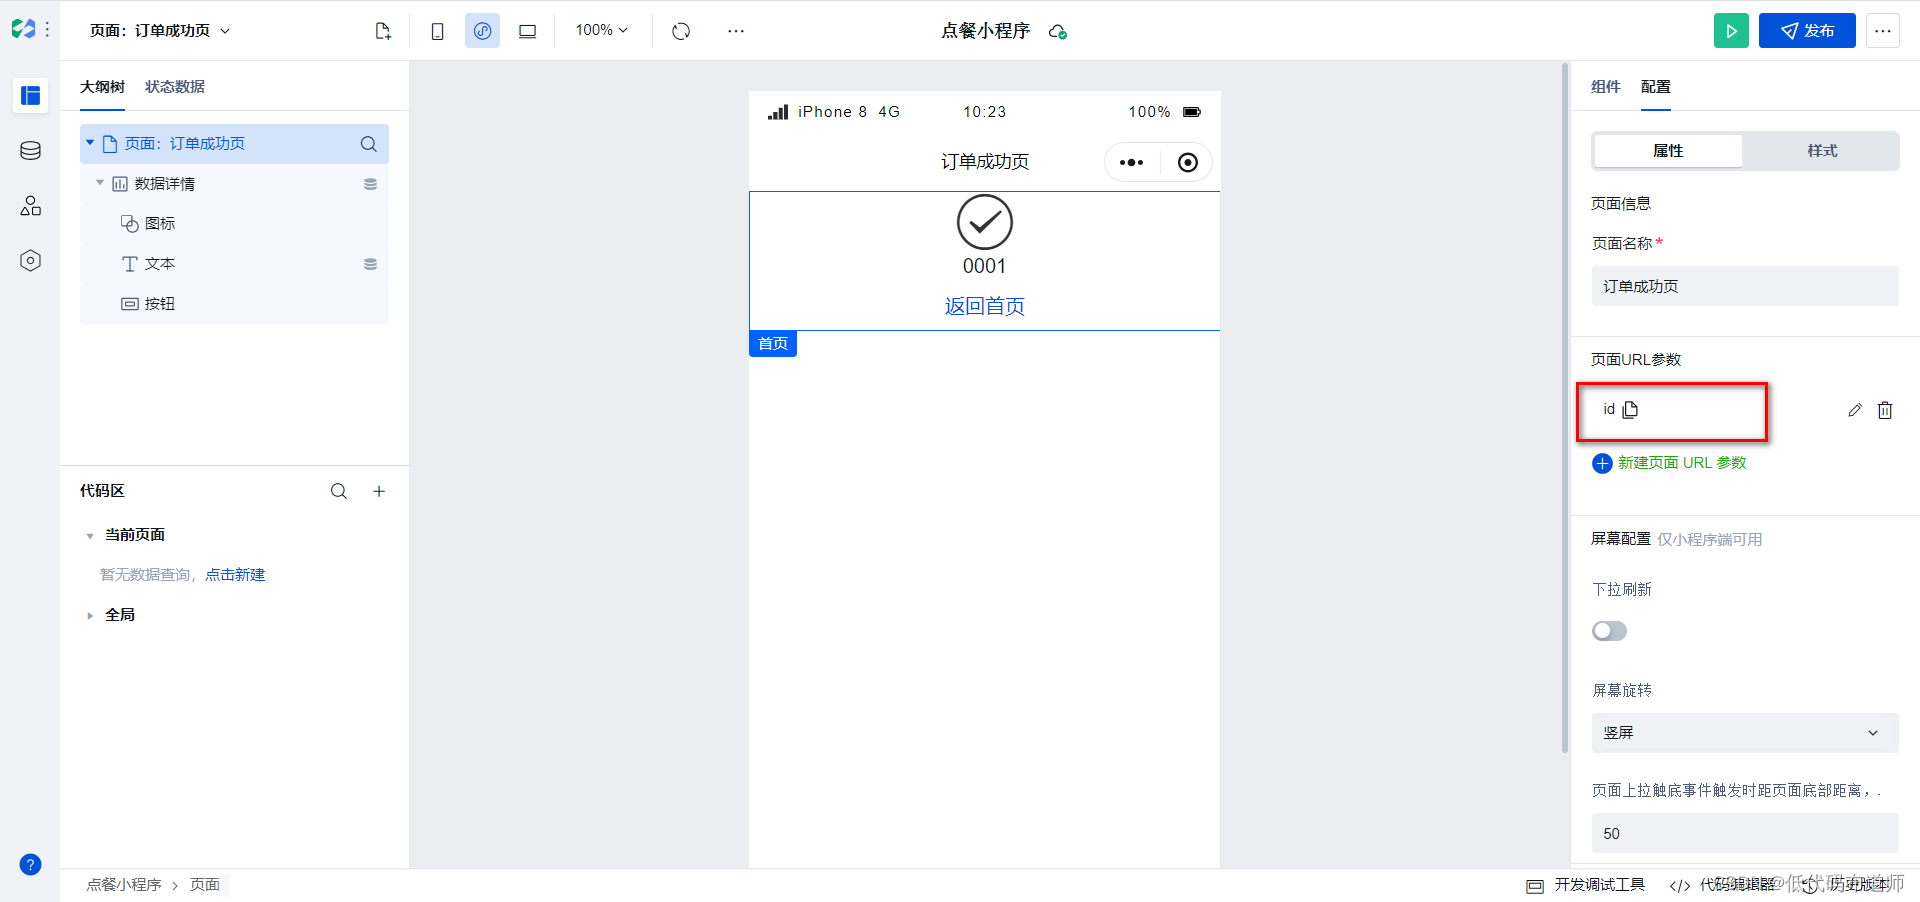This screenshot has width=1920, height=902.
Task: Open the new page icon in toolbar
Action: click(x=383, y=31)
